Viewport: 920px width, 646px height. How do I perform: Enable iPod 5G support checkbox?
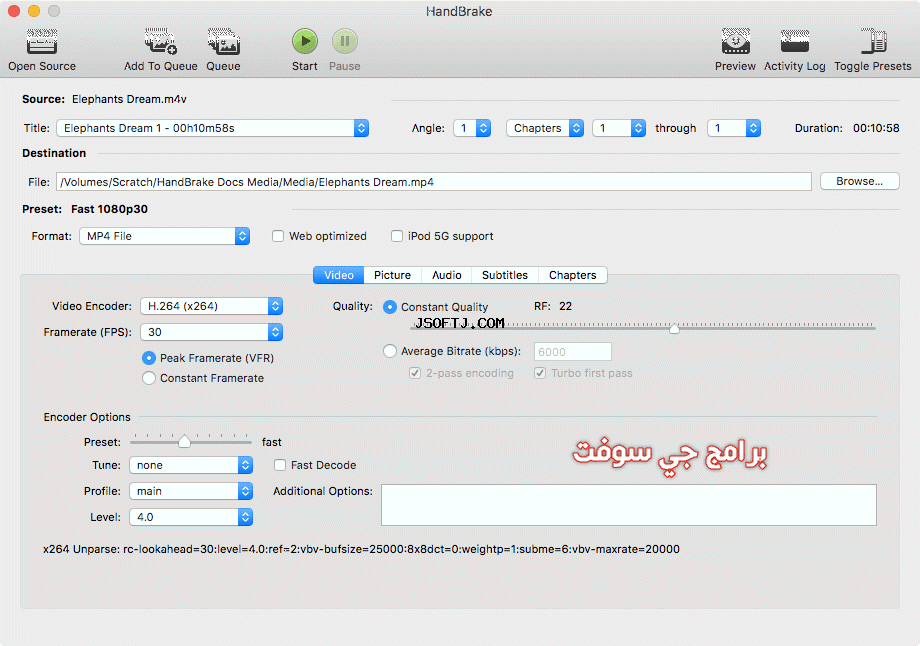click(397, 236)
